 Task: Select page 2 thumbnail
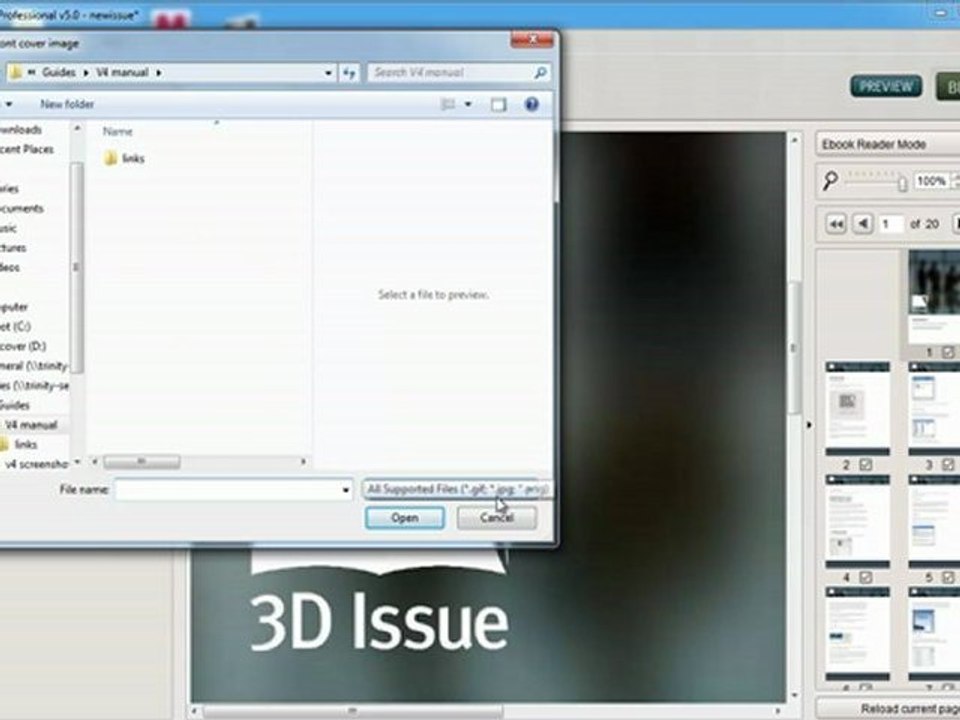[x=857, y=408]
